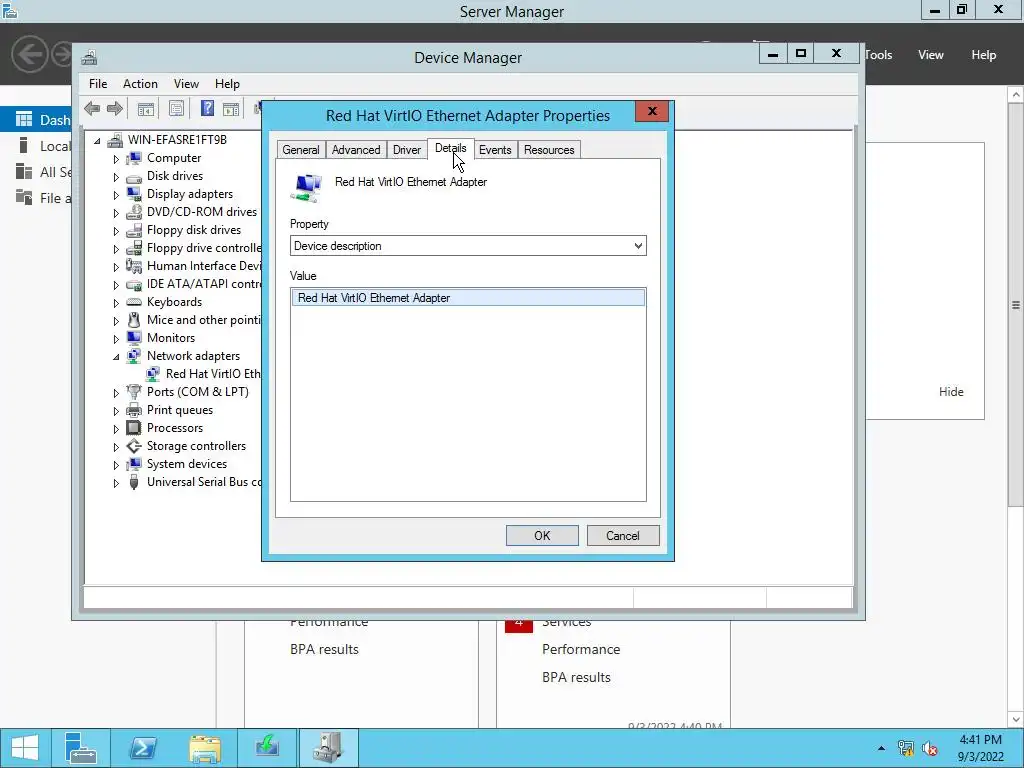Open Server Manager's Help menu
Screen dimensions: 1024x768
click(x=983, y=55)
